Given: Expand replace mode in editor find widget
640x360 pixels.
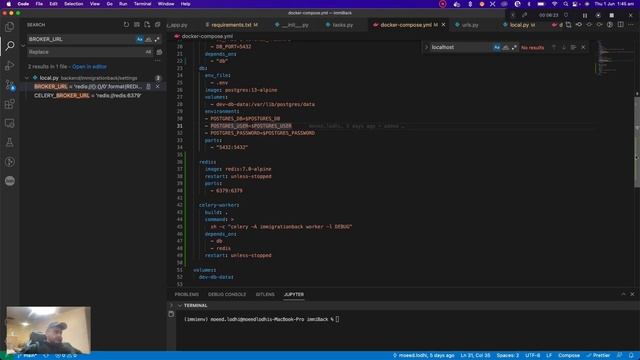Looking at the screenshot, I should (426, 47).
